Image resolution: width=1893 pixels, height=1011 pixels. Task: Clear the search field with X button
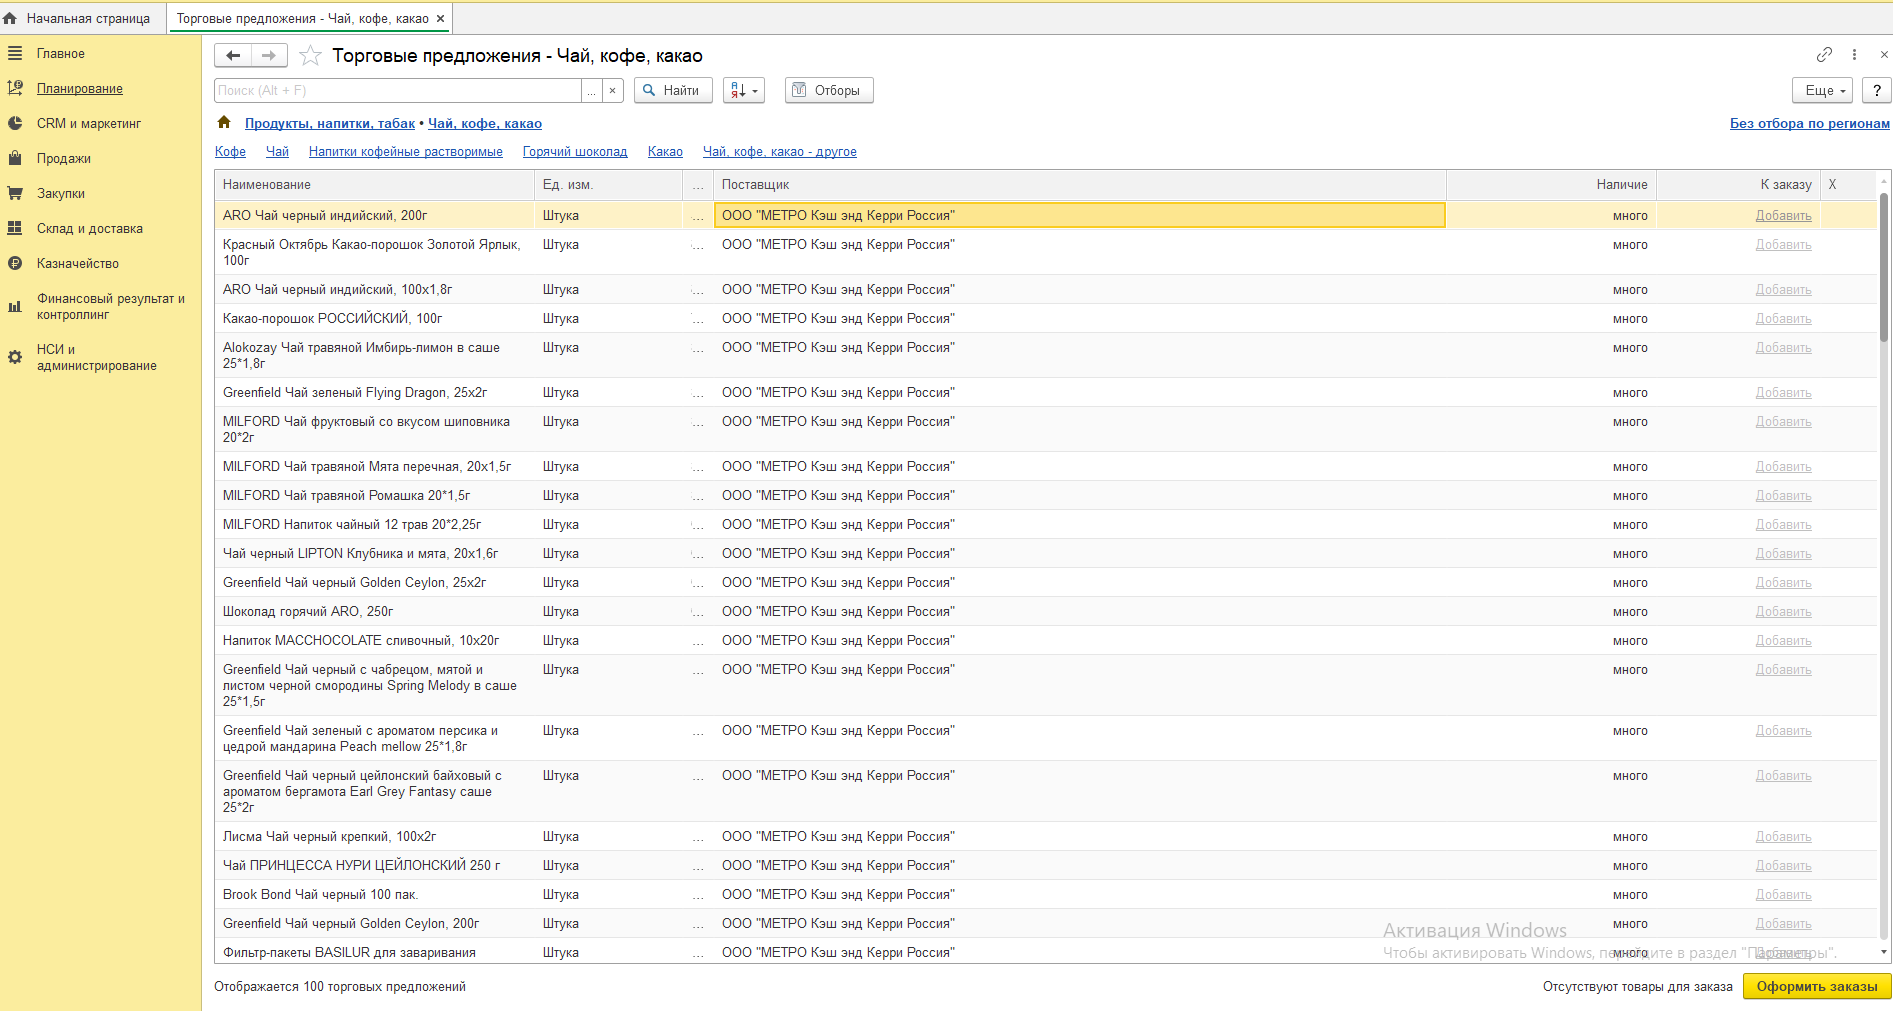pos(613,90)
